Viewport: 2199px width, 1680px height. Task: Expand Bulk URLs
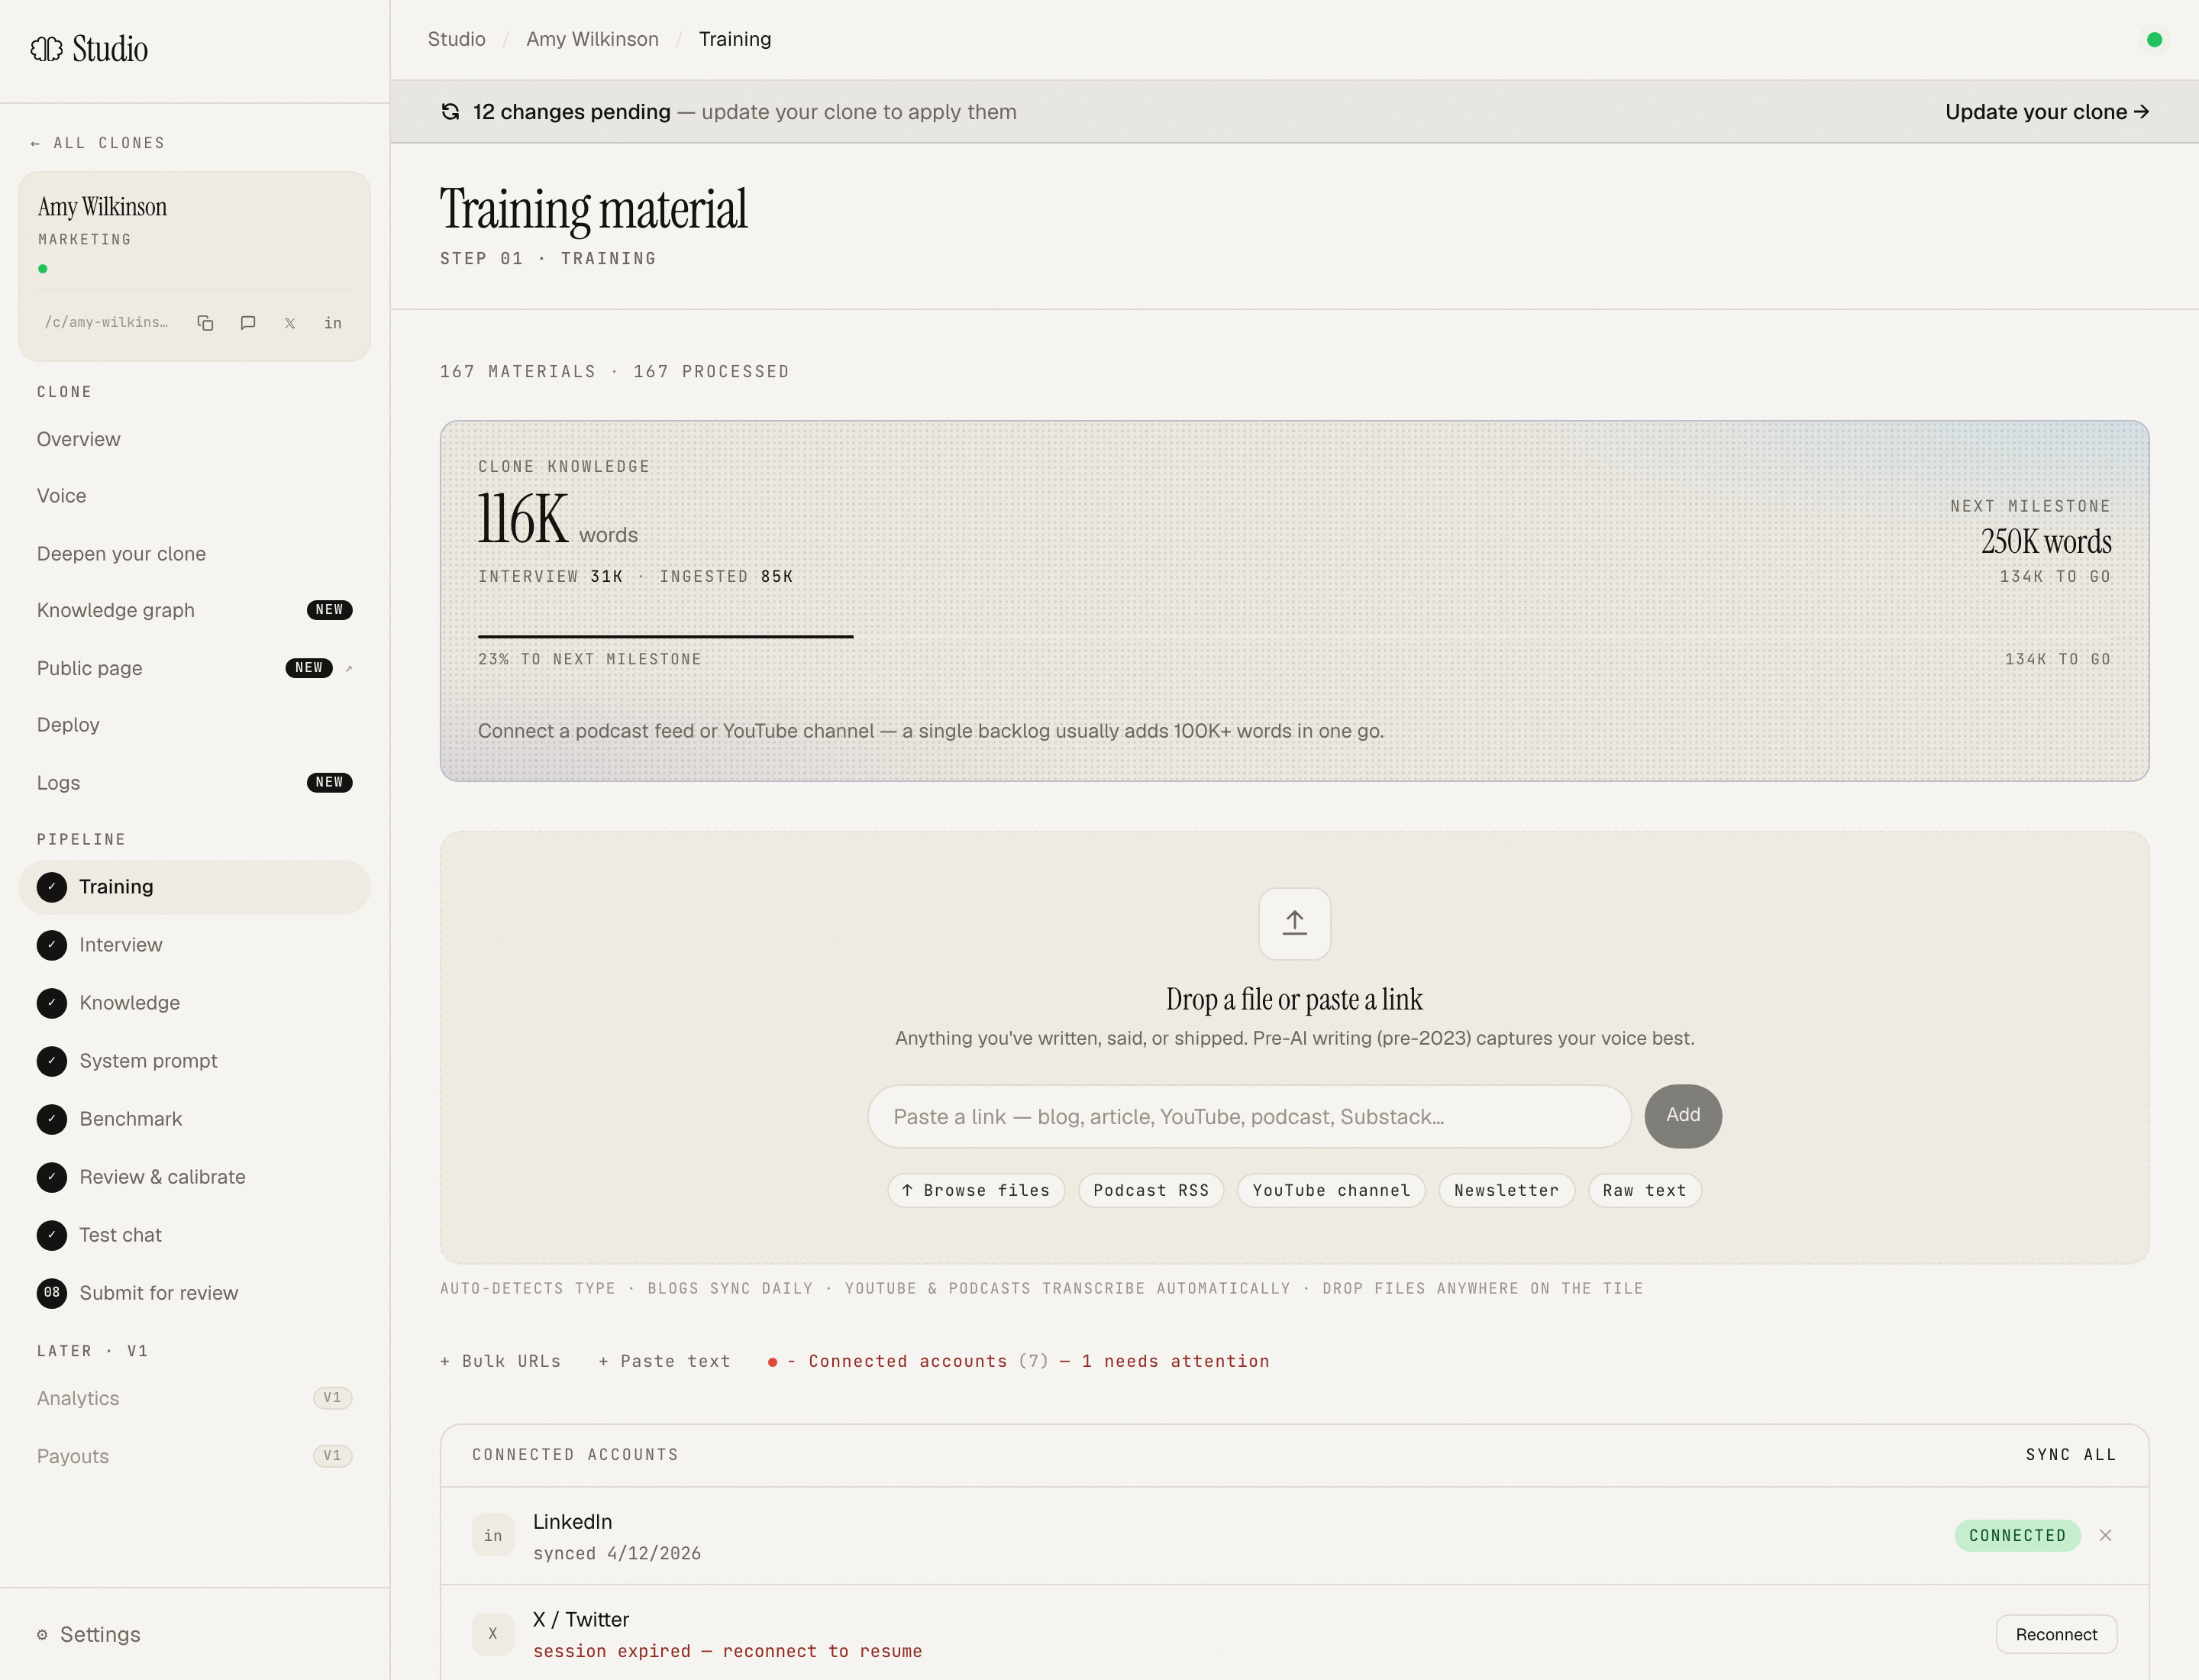[501, 1361]
